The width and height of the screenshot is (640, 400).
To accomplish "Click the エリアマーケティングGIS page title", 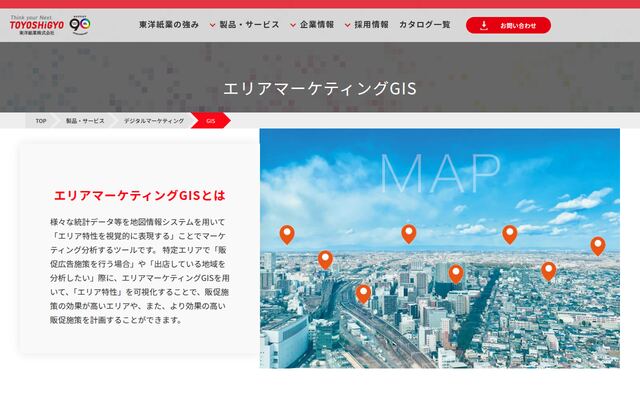I will click(320, 89).
